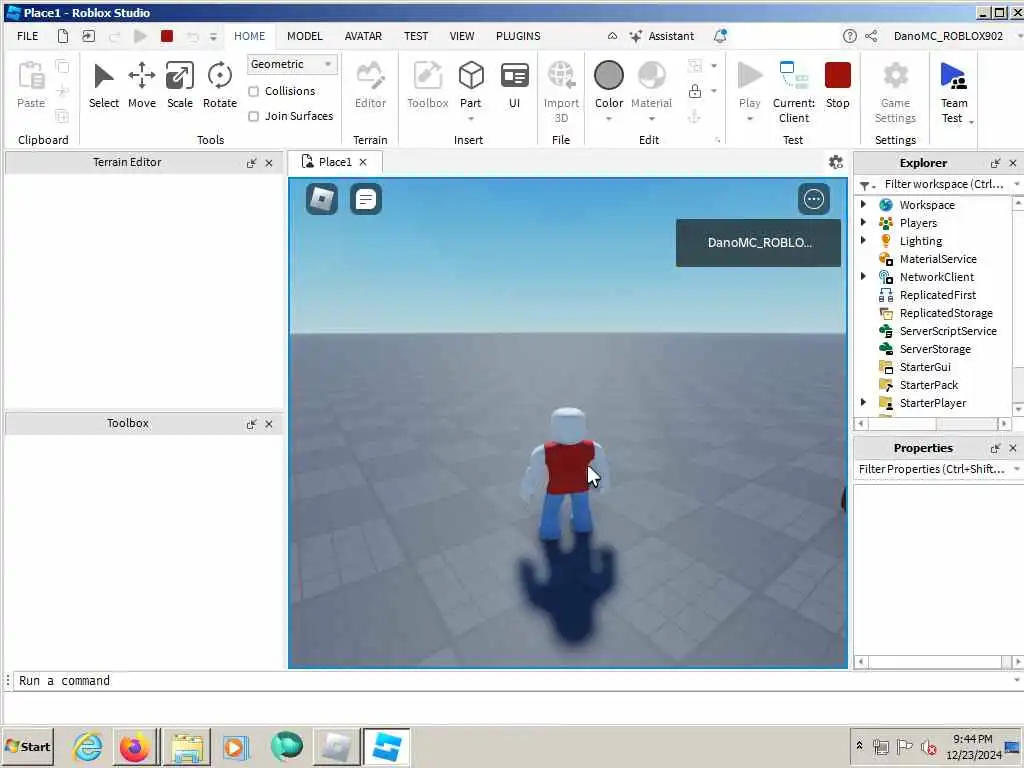Expand the Lighting tree node

point(863,240)
